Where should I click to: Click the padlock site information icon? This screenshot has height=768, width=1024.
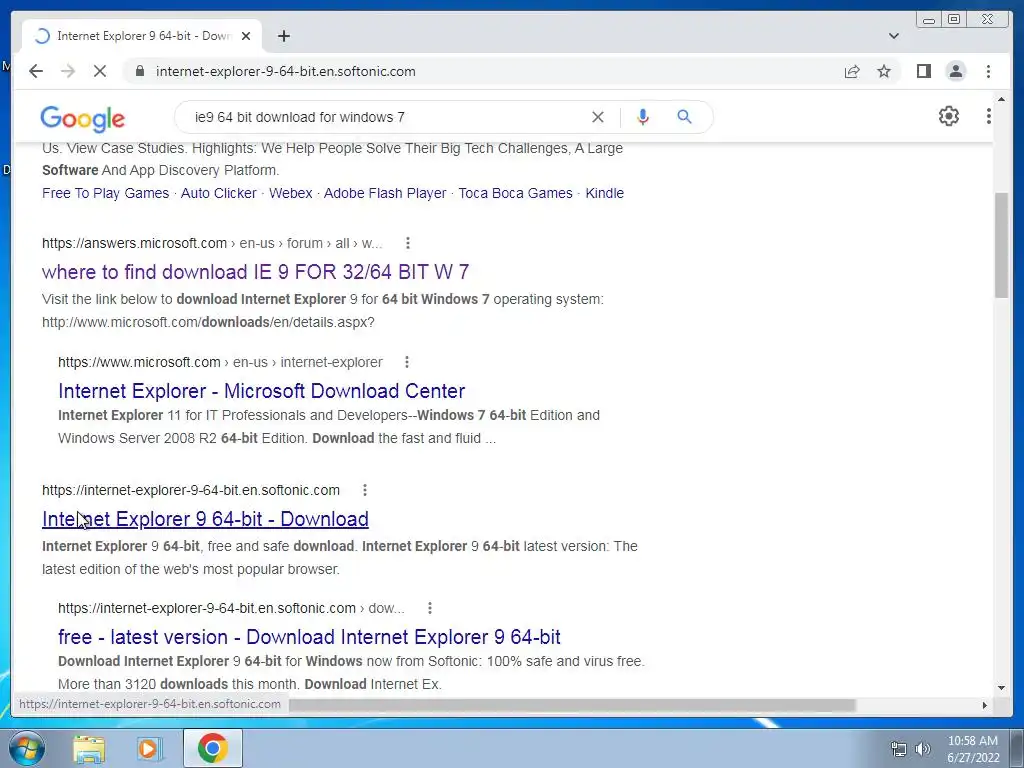click(140, 71)
